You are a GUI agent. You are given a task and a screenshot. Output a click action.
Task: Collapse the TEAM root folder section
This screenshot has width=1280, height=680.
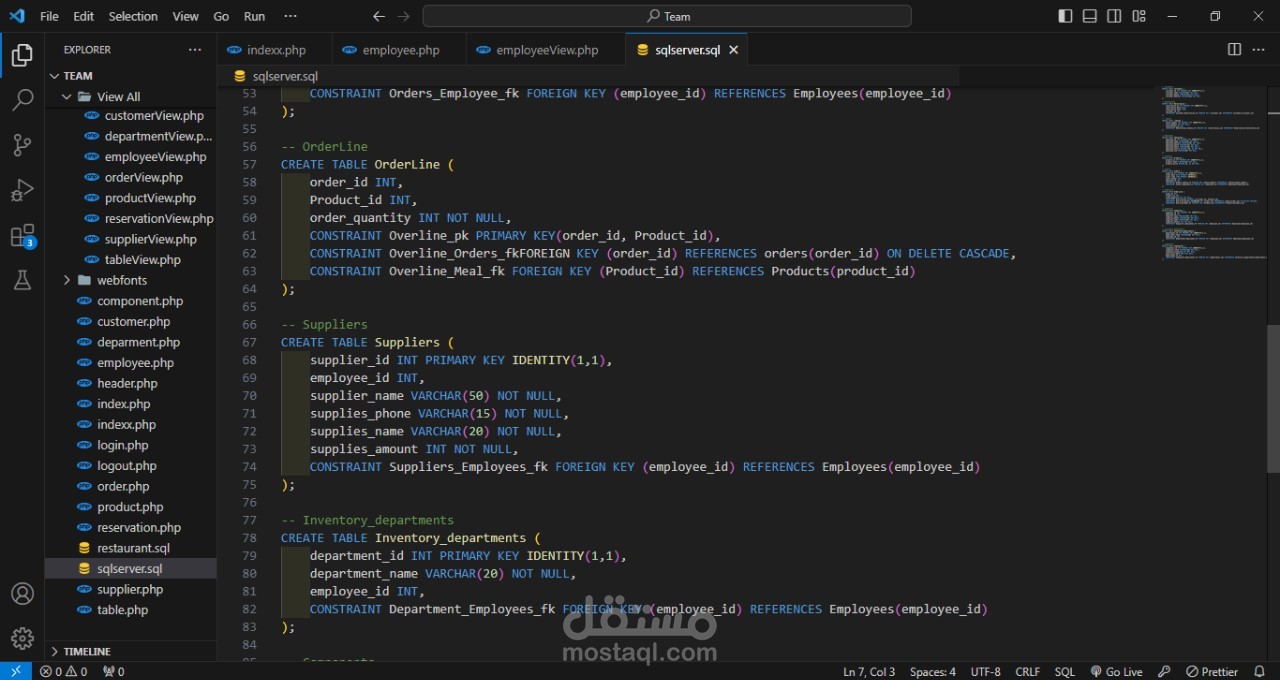pos(130,76)
